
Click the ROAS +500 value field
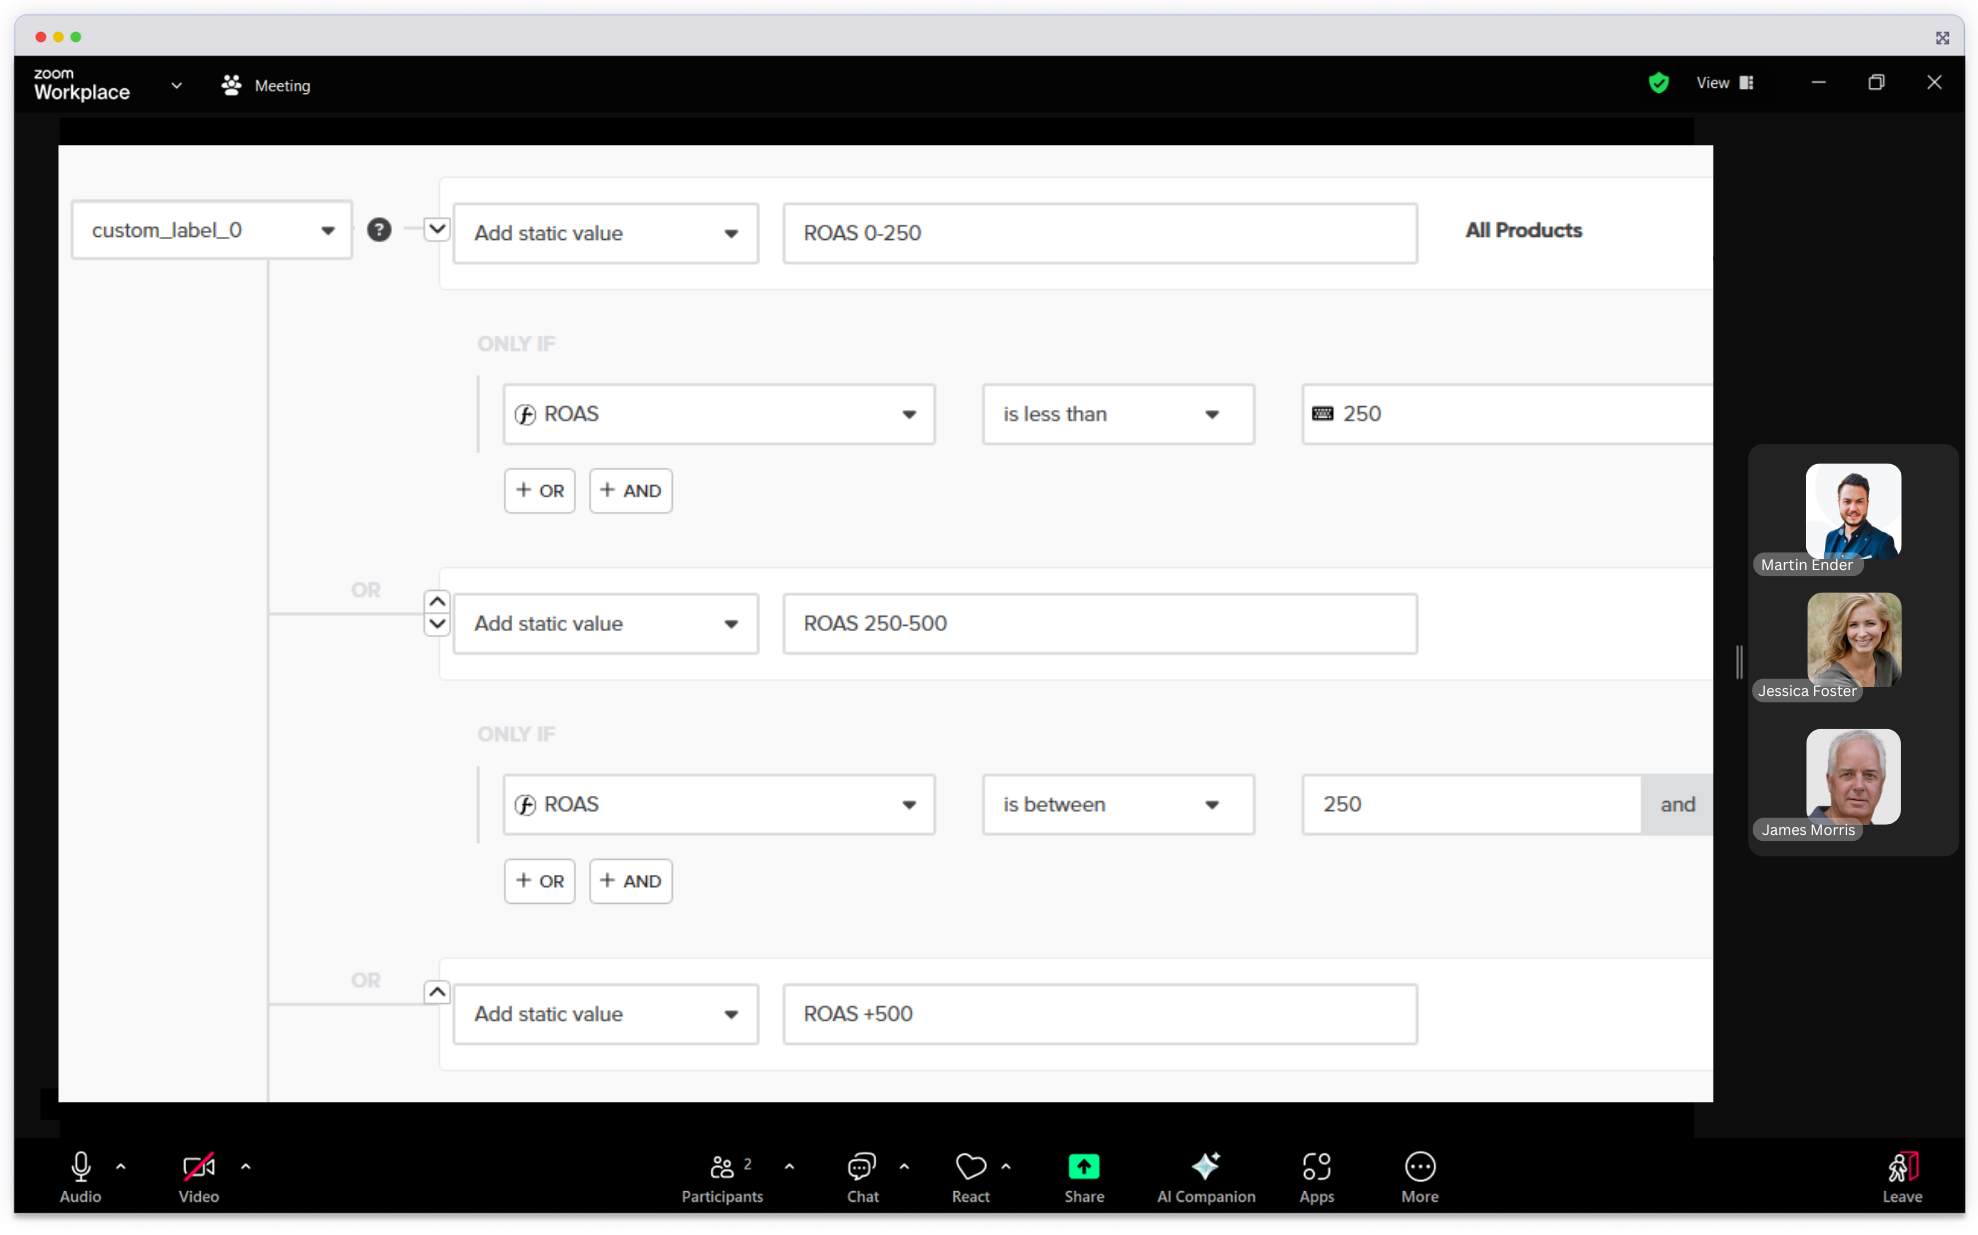click(x=1099, y=1014)
